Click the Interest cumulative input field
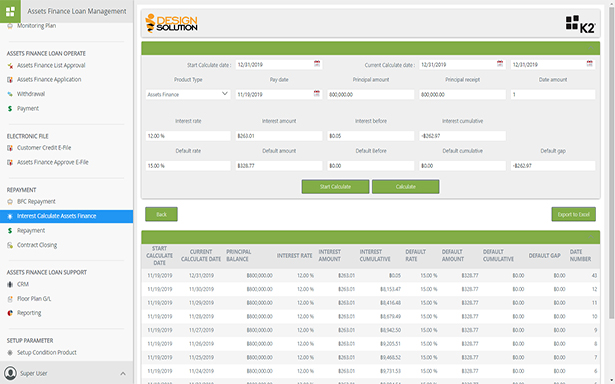 pyautogui.click(x=462, y=136)
